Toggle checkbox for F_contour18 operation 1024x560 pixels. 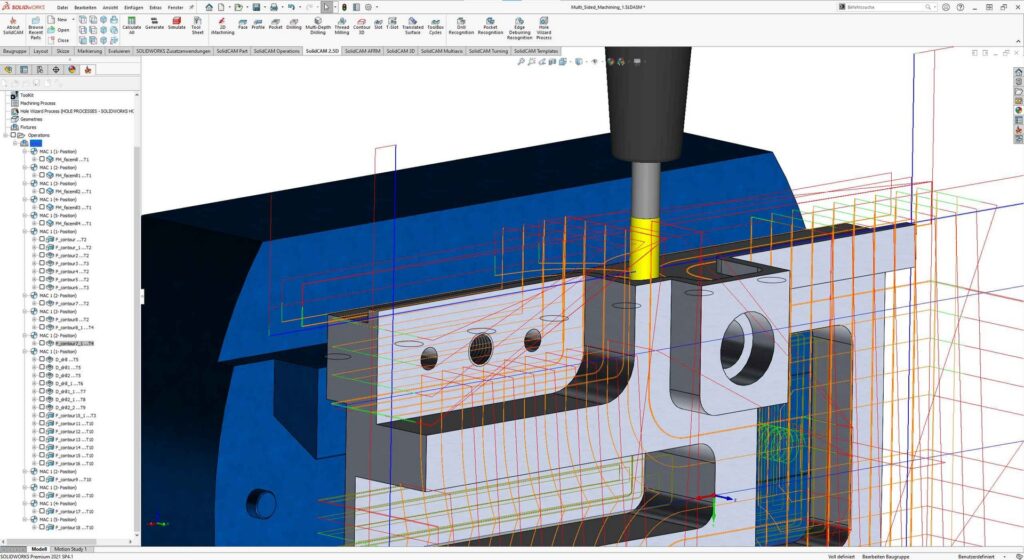pyautogui.click(x=41, y=527)
